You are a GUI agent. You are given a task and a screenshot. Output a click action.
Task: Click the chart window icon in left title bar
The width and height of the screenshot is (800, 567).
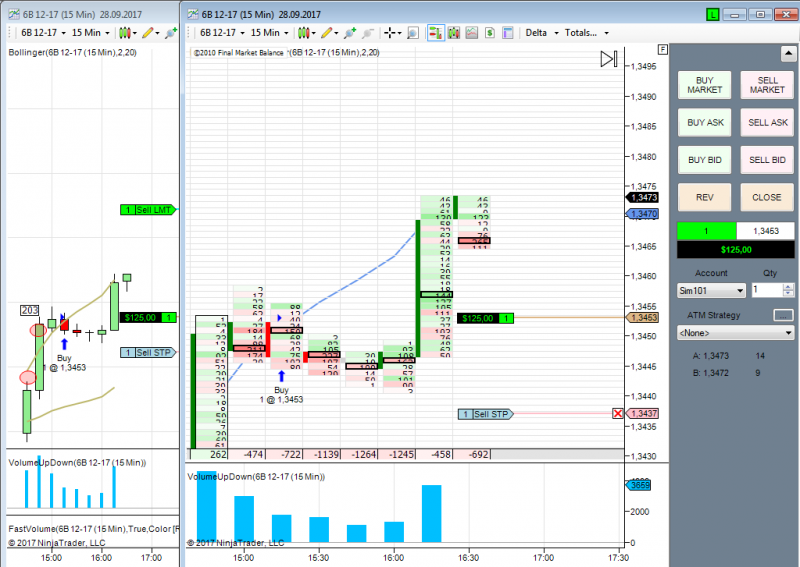14,14
